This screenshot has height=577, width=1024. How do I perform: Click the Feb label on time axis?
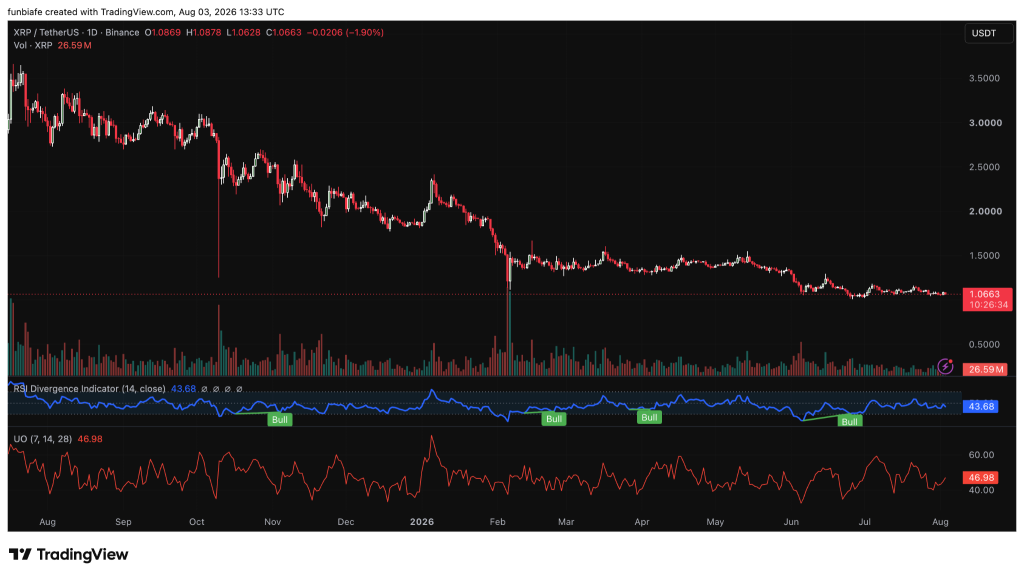point(498,522)
